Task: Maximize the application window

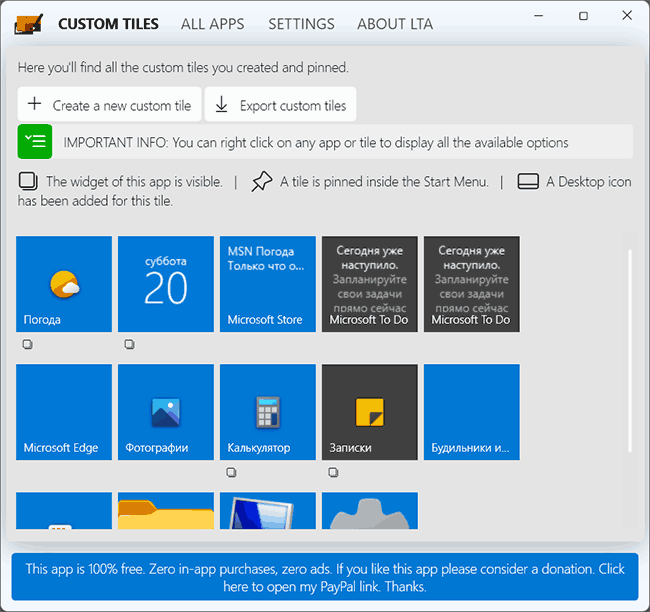Action: click(583, 16)
